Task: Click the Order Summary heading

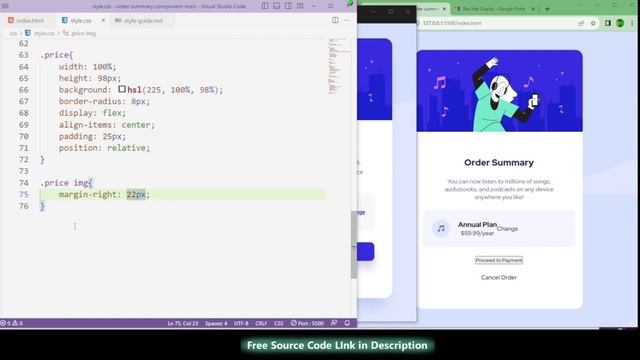Action: coord(499,162)
